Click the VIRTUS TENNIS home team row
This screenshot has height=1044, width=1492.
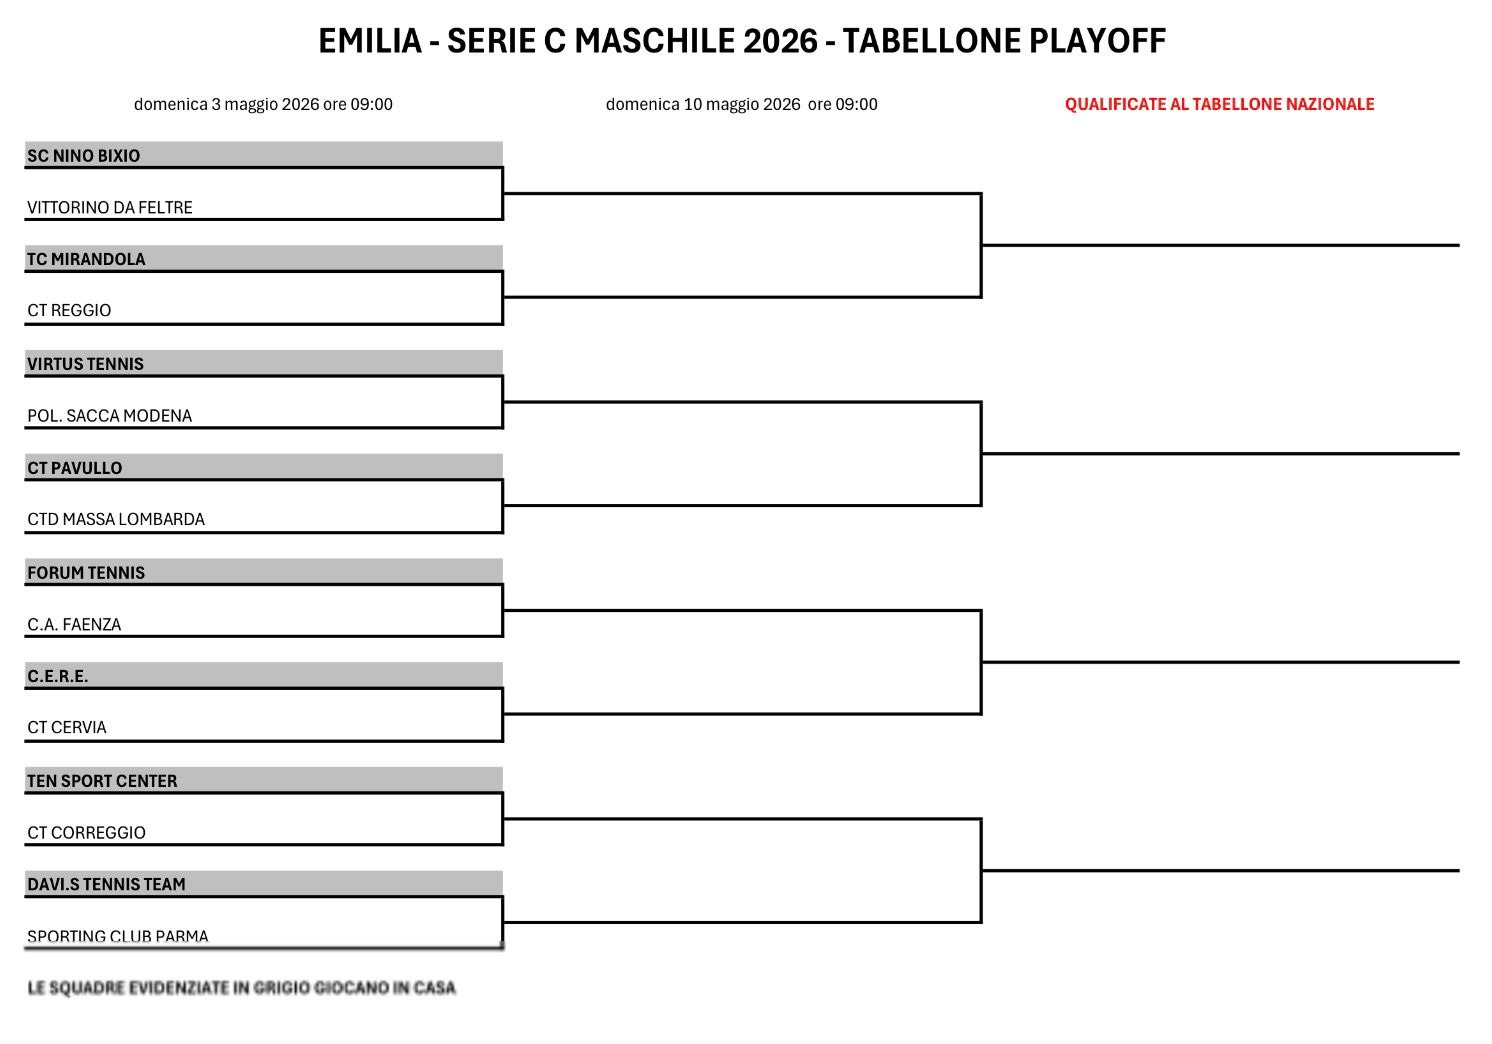point(85,364)
